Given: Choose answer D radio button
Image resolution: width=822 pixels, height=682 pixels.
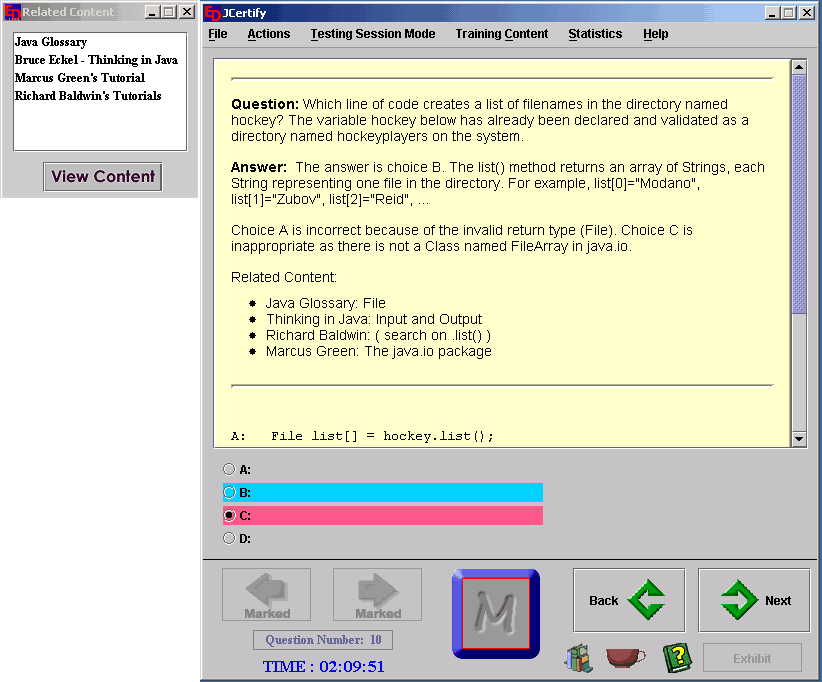Looking at the screenshot, I should [x=229, y=538].
